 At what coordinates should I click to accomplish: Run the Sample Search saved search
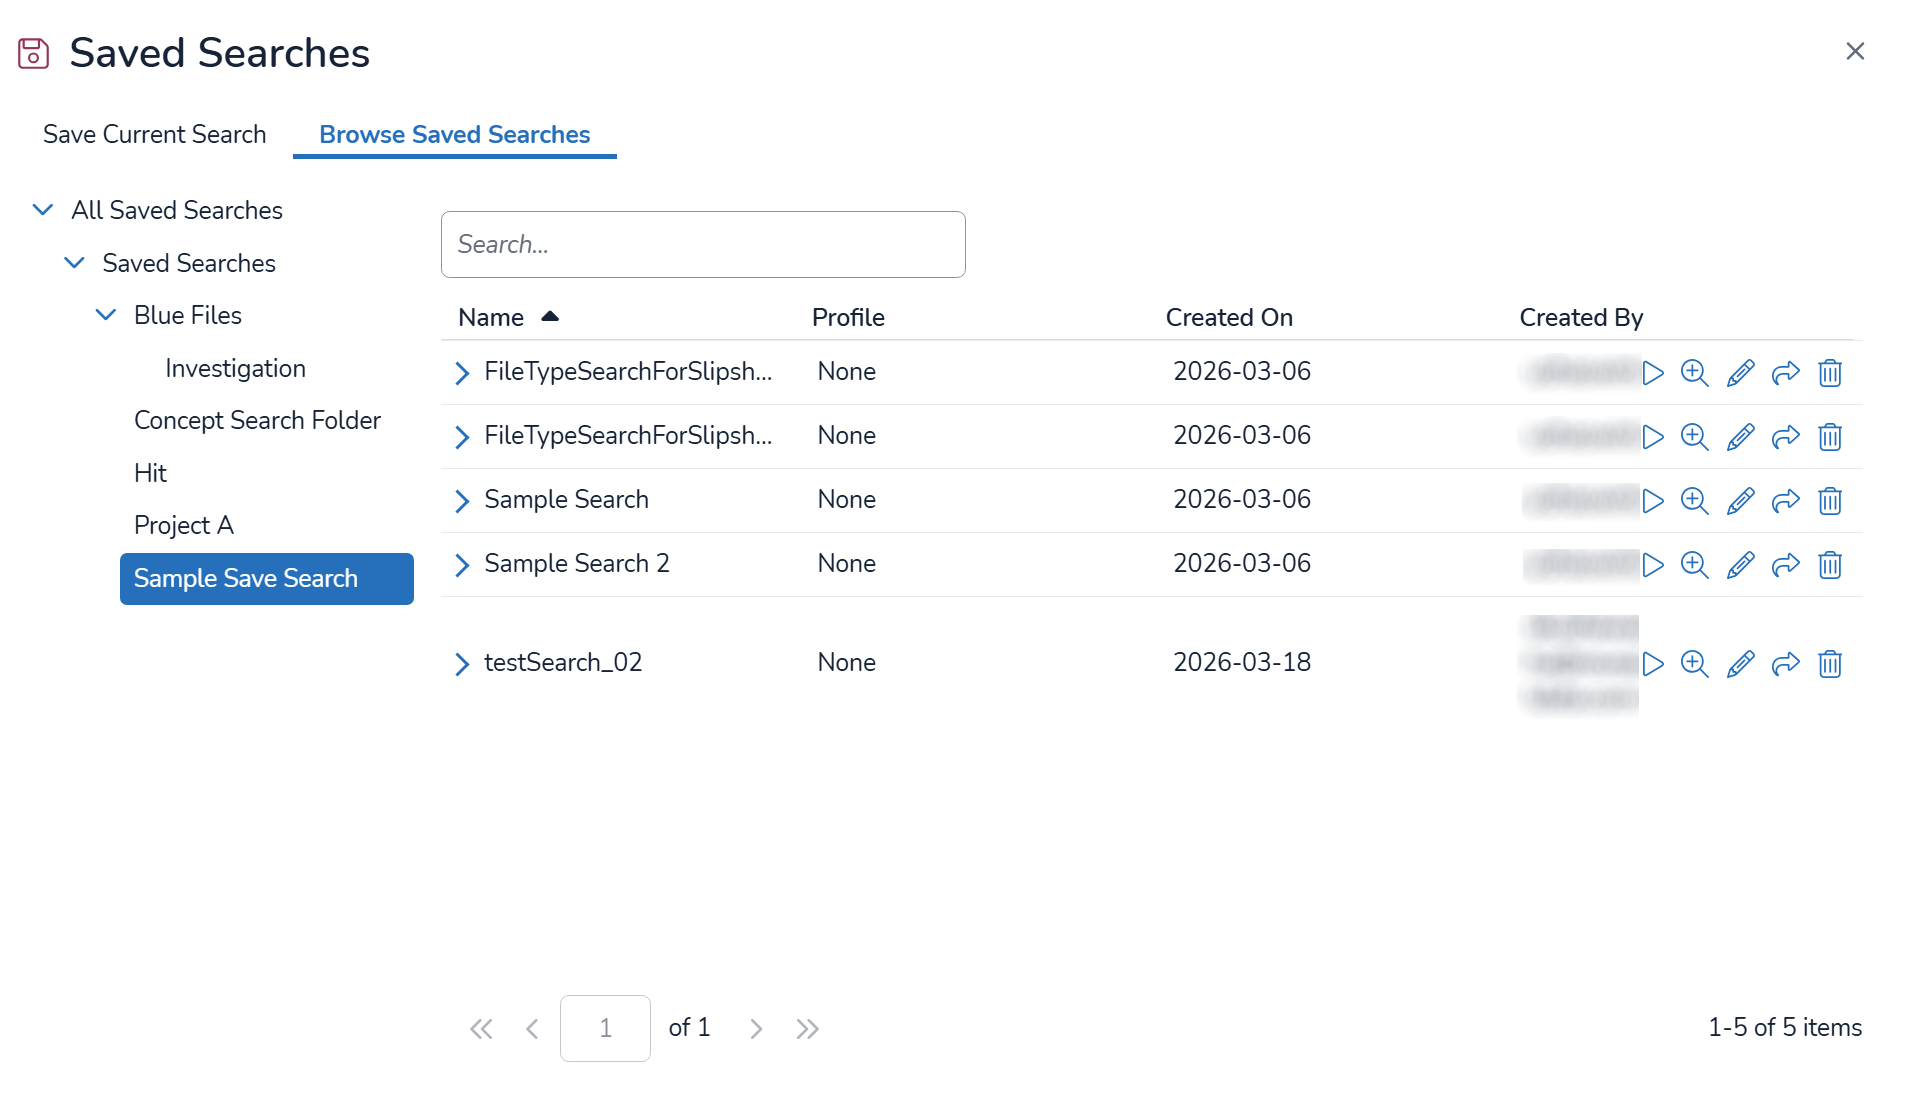point(1653,501)
